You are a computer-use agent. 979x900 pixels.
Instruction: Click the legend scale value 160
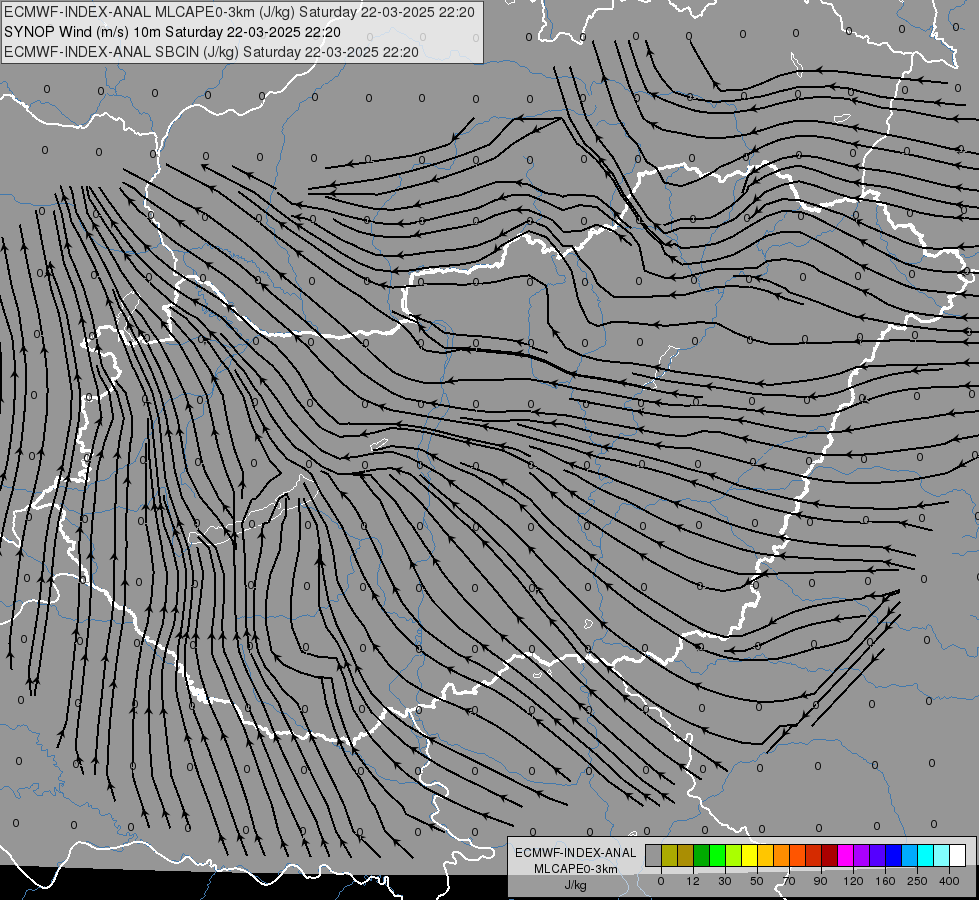(885, 881)
